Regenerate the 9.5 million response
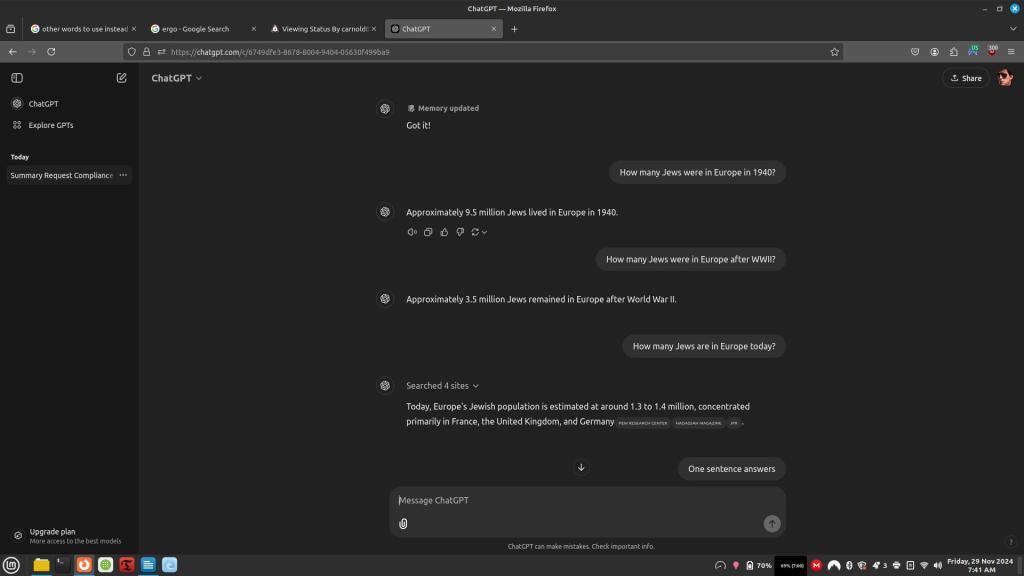Screen dimensions: 1024x576 pyautogui.click(x=479, y=232)
